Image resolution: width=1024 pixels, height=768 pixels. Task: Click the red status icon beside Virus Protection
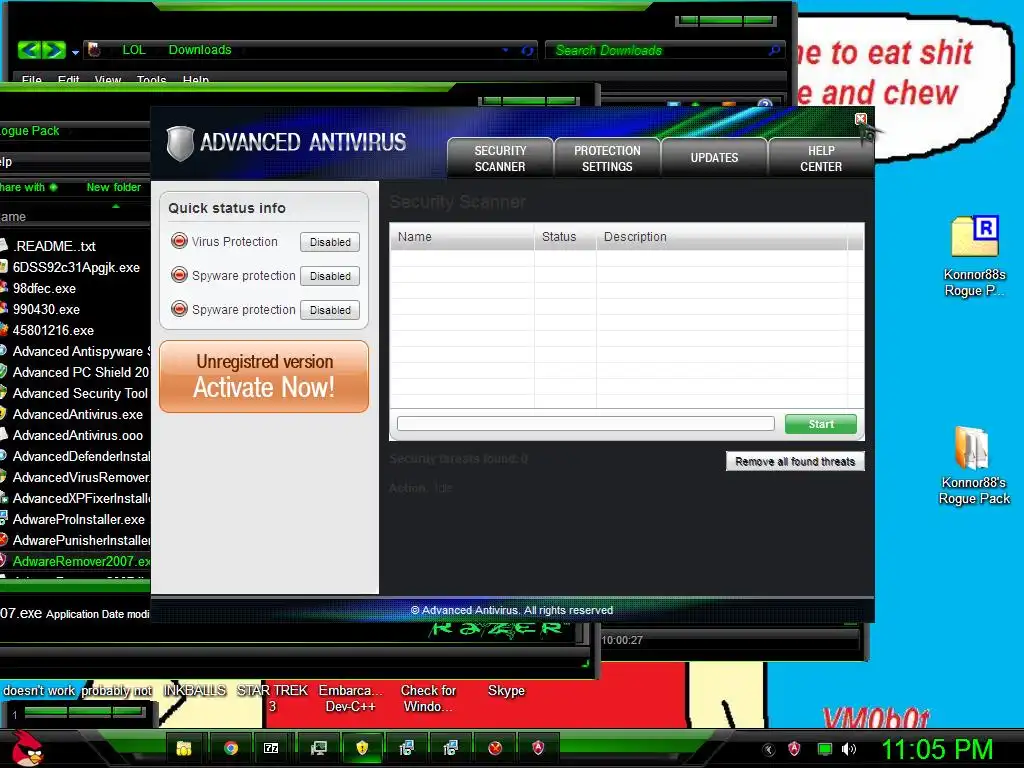coord(179,241)
